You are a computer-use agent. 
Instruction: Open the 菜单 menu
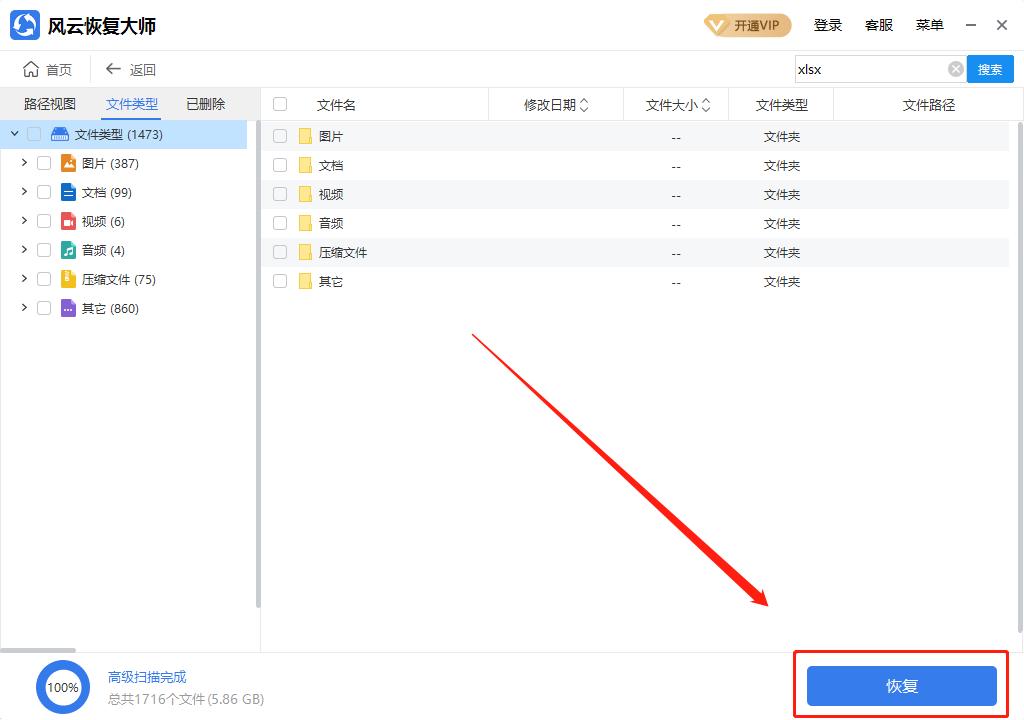(929, 24)
